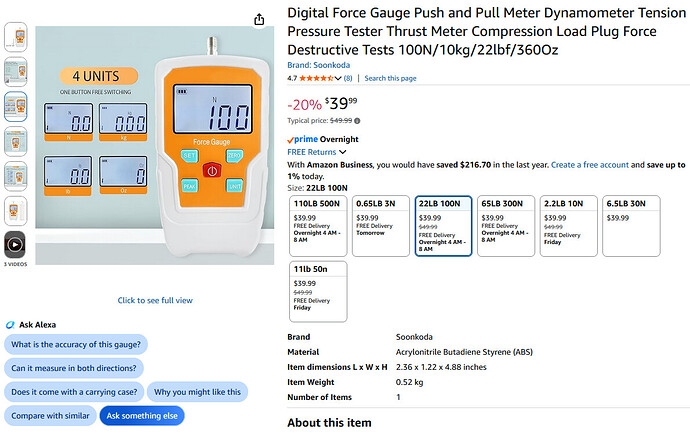Image resolution: width=690 pixels, height=433 pixels.
Task: Select the 11lb 50n size option
Action: point(318,291)
